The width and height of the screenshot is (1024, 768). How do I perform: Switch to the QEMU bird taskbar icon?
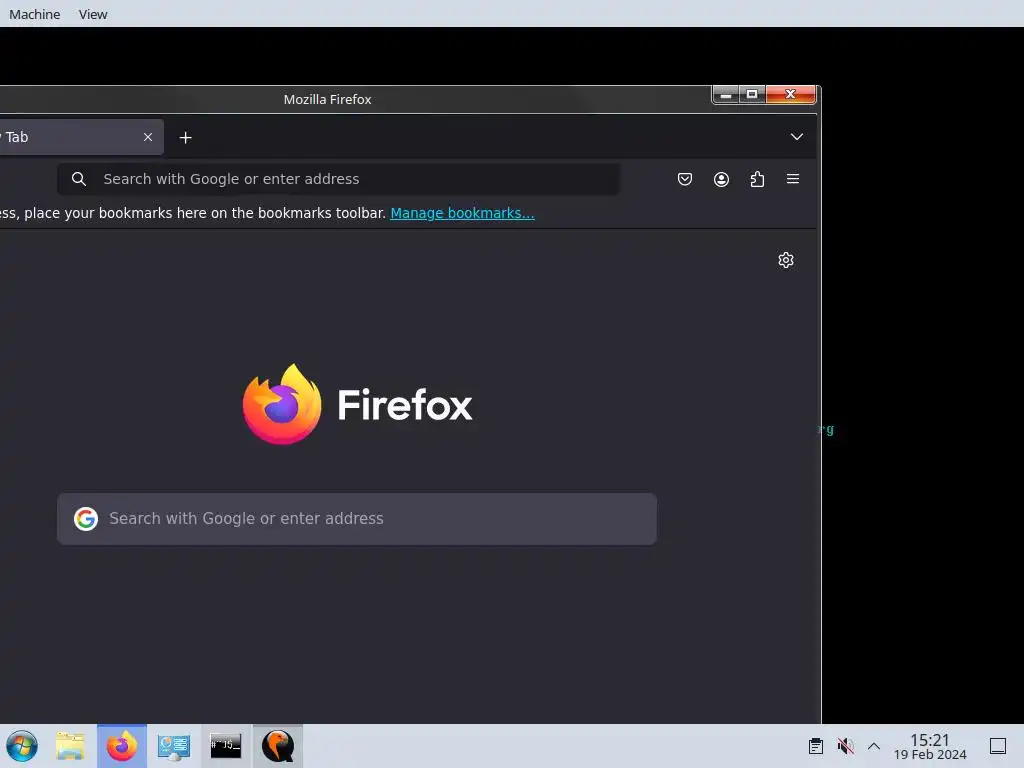(278, 746)
